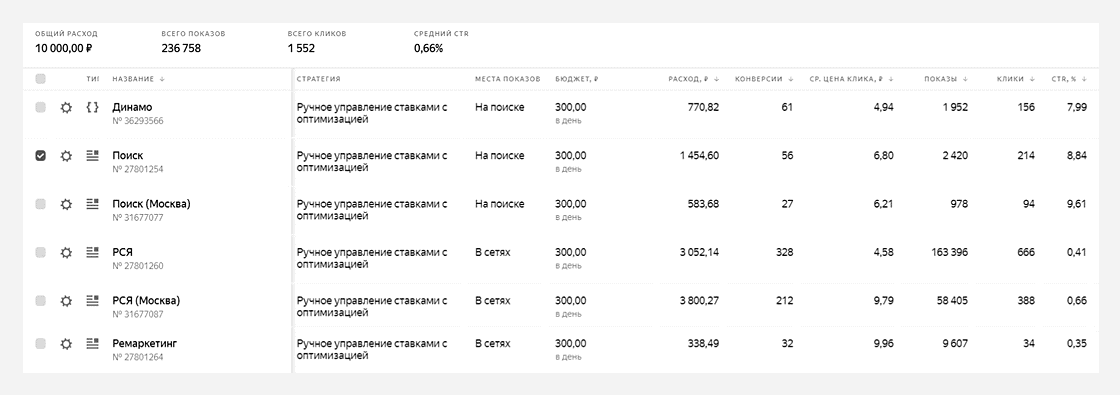Sort by CTR, % column header
This screenshot has width=1120, height=395.
(x=1069, y=79)
